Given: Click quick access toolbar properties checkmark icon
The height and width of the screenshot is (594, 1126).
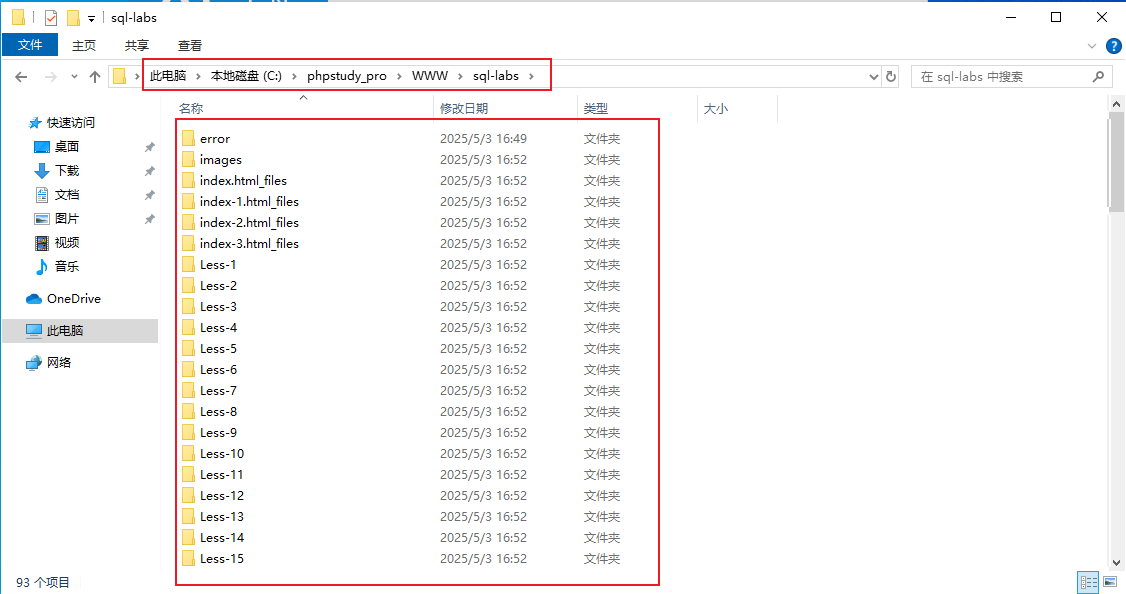Looking at the screenshot, I should (x=50, y=17).
